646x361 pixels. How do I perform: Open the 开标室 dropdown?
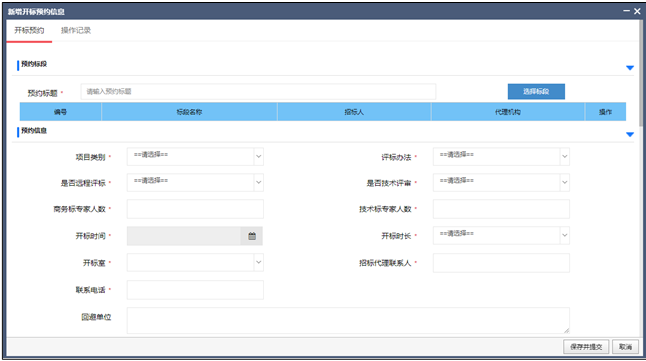click(x=195, y=263)
